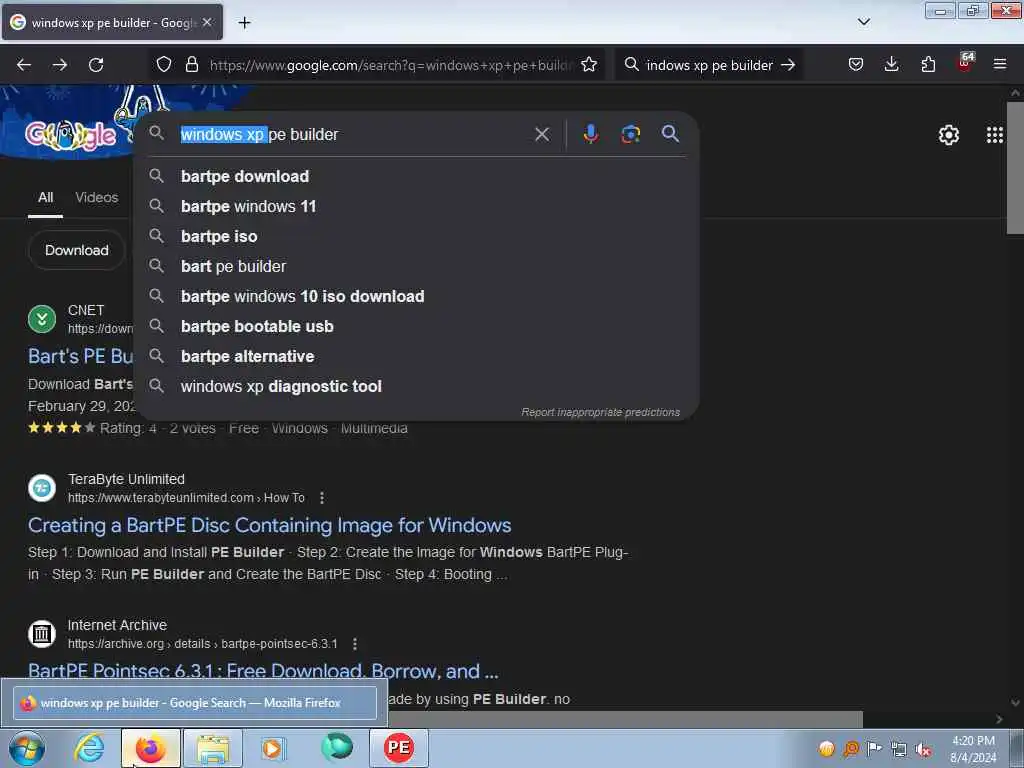1024x768 pixels.
Task: Switch to the All results tab
Action: [x=45, y=197]
